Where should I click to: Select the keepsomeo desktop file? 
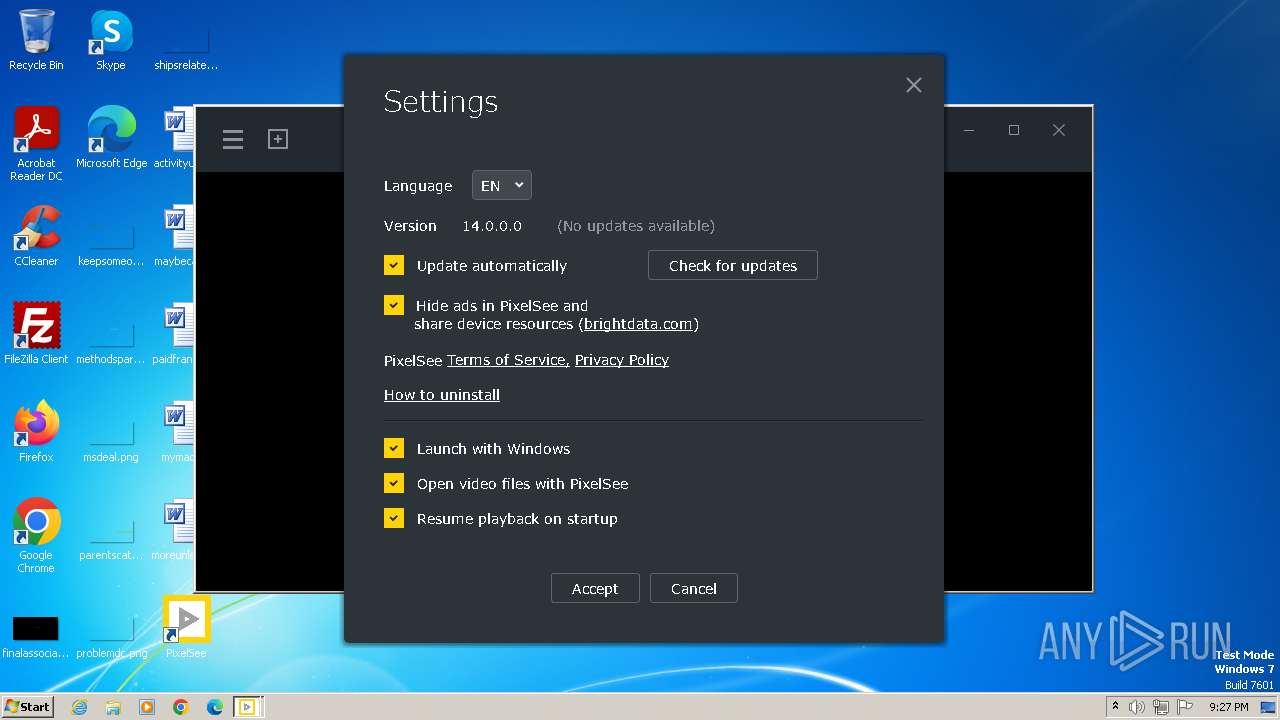111,243
